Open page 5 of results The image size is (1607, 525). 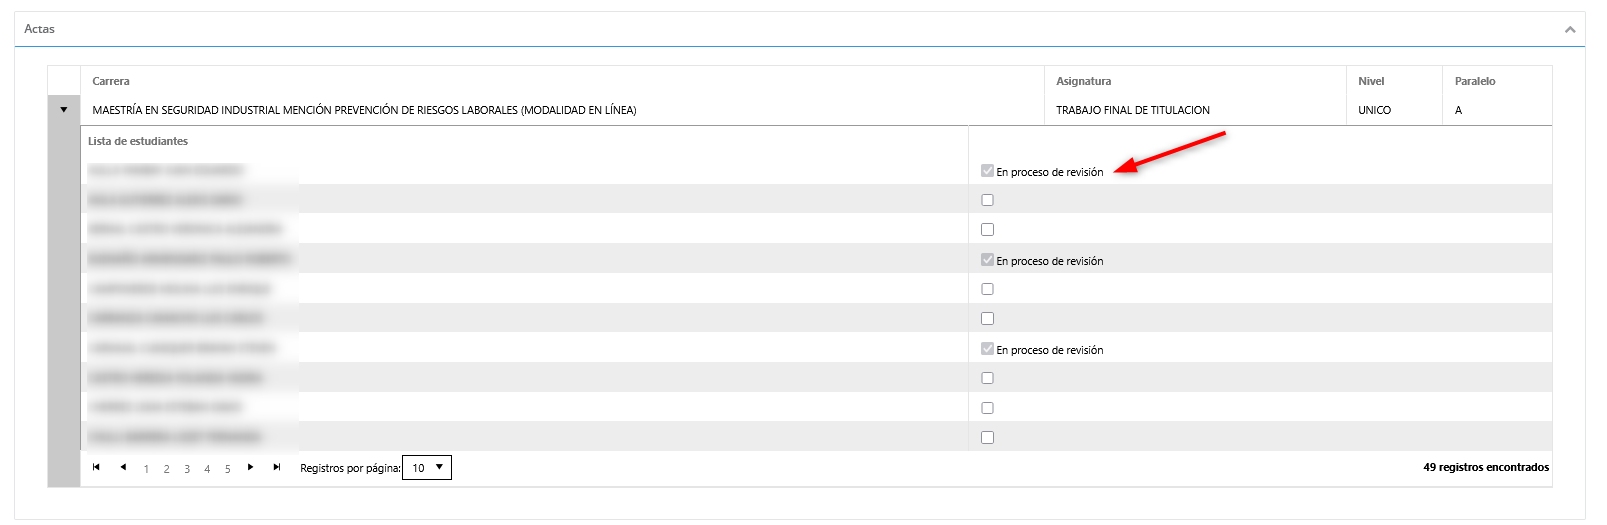click(228, 469)
